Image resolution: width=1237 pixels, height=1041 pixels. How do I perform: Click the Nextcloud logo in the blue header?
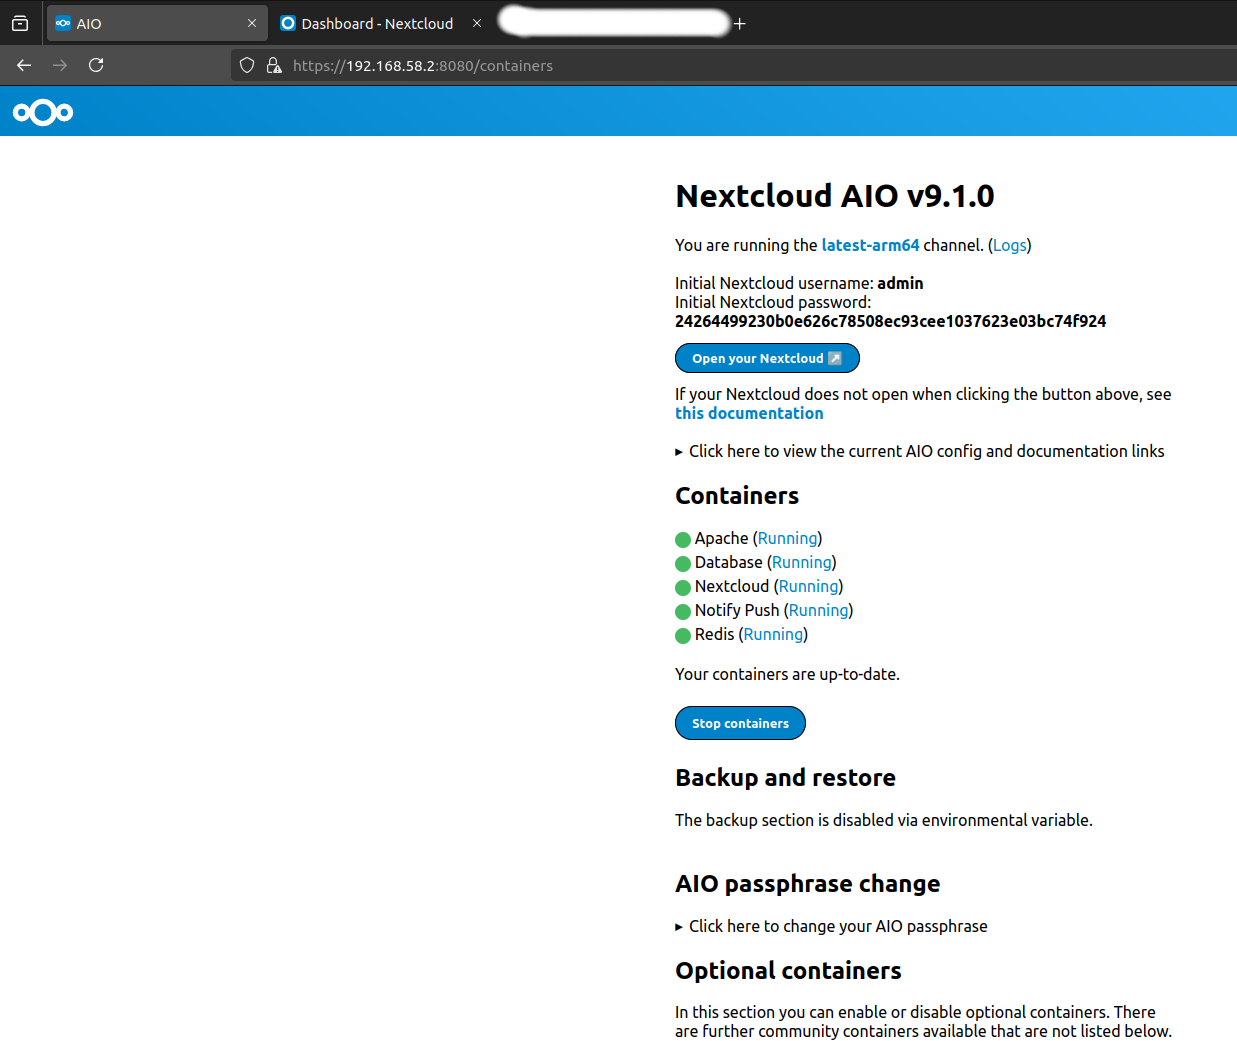42,111
